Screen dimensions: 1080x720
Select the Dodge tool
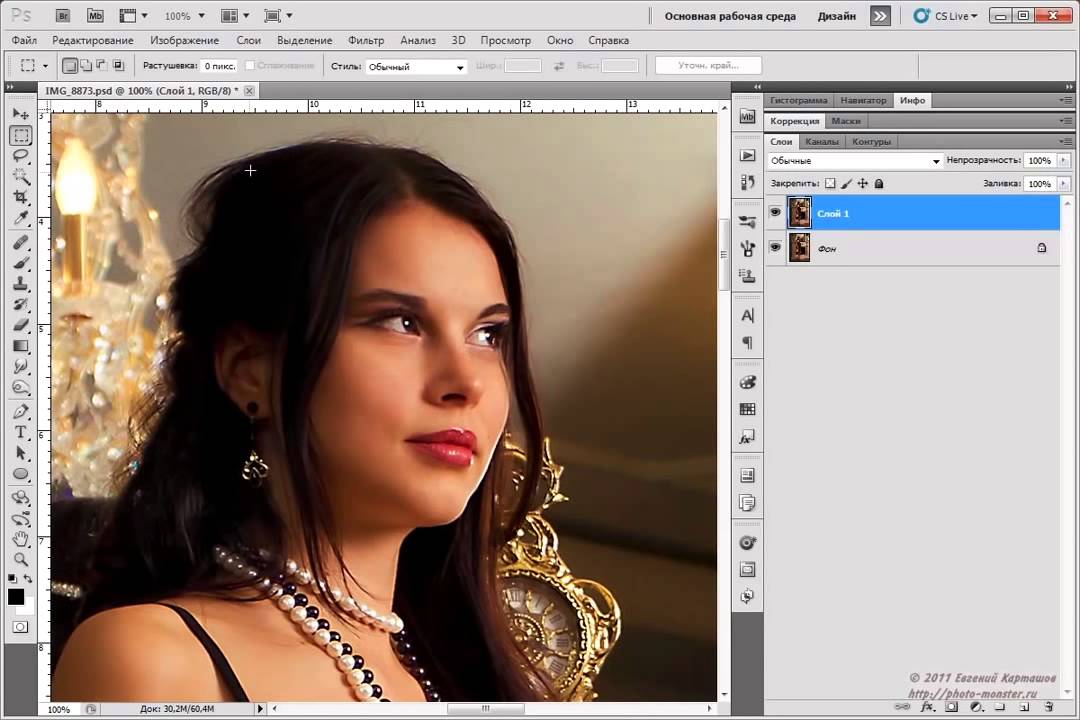(x=21, y=387)
